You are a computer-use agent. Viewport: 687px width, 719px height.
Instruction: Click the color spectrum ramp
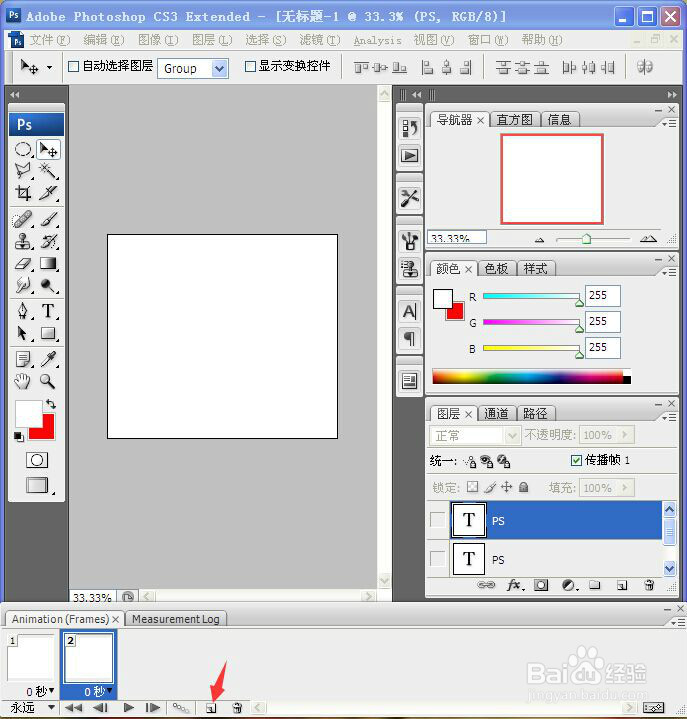pos(532,376)
